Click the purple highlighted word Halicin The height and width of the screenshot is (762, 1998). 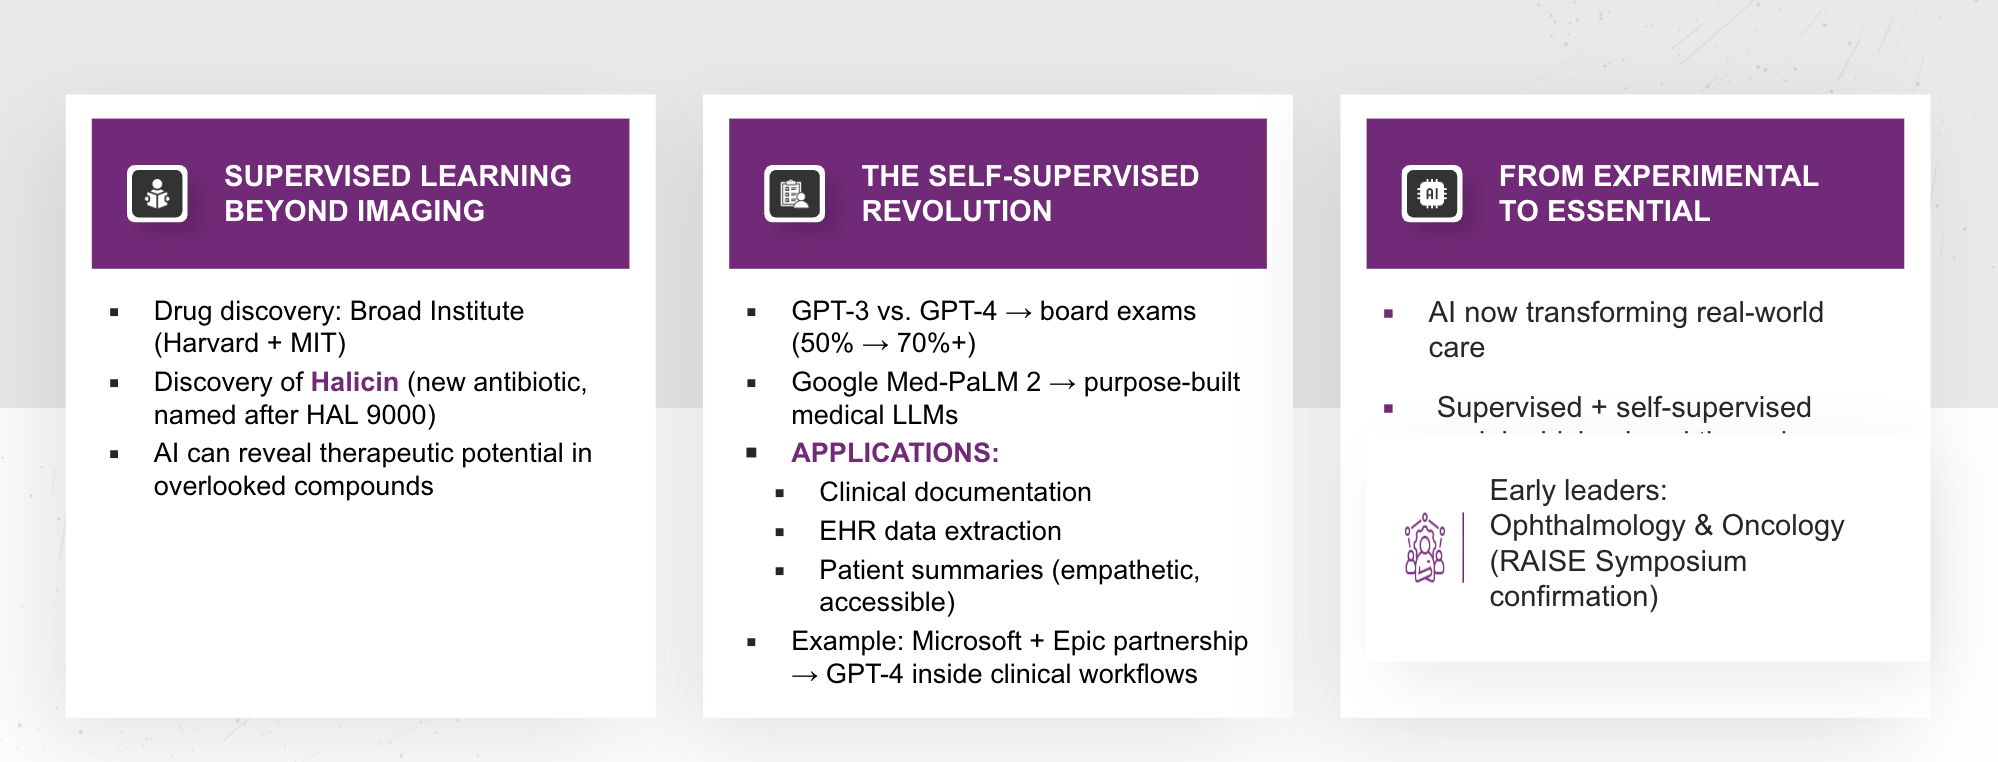(x=354, y=382)
